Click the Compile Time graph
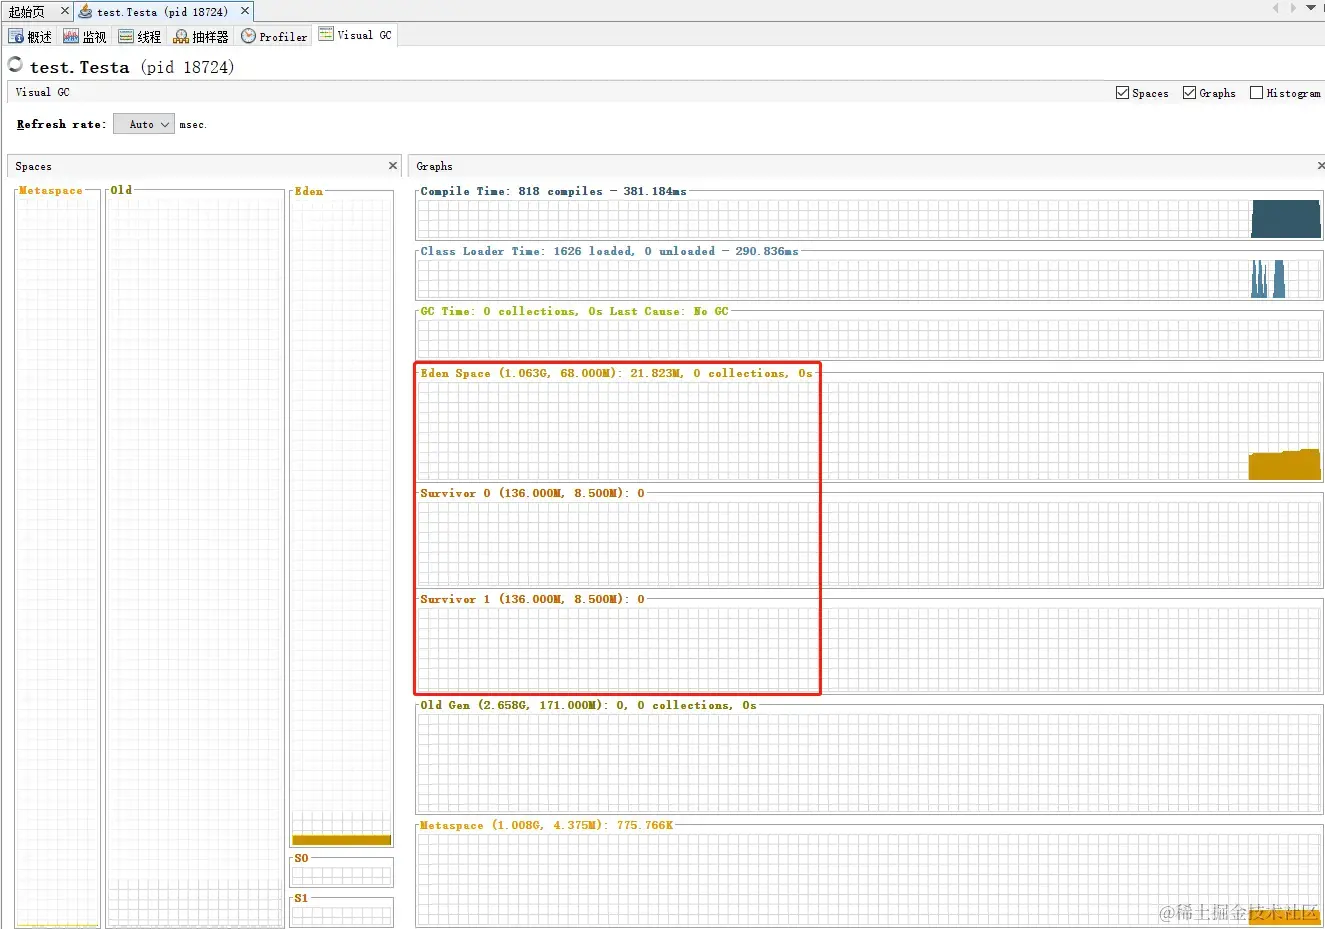 point(868,218)
